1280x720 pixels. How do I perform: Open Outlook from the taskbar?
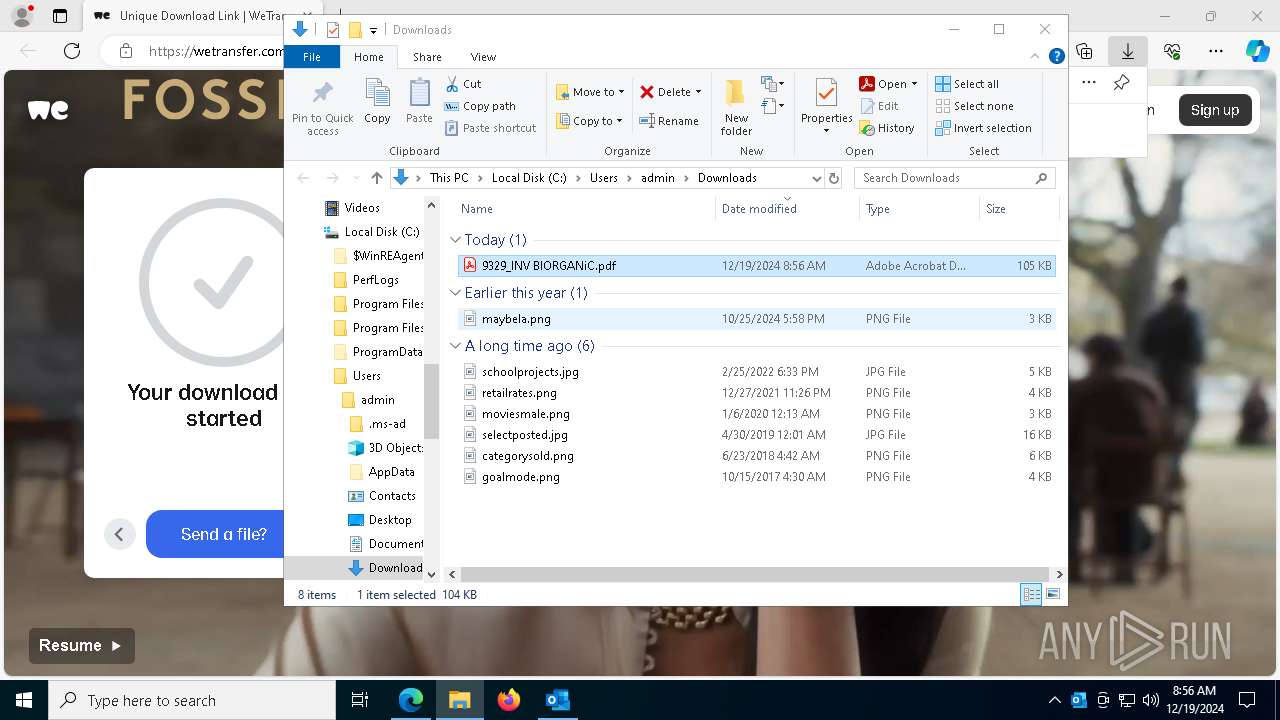(x=557, y=700)
